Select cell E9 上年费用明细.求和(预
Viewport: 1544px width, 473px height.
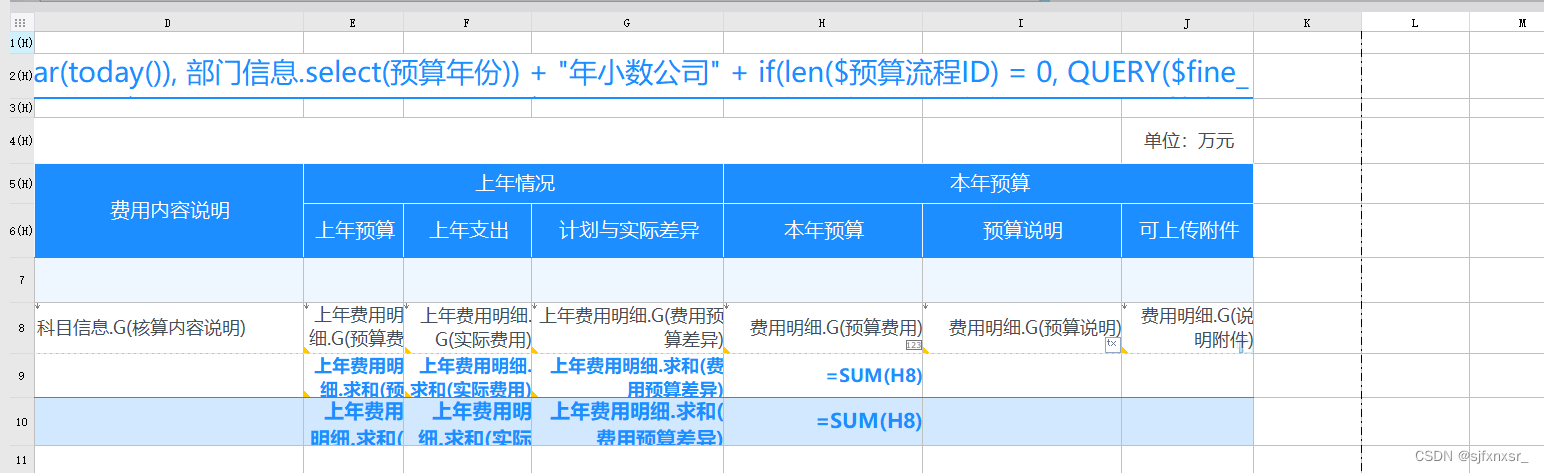(354, 376)
